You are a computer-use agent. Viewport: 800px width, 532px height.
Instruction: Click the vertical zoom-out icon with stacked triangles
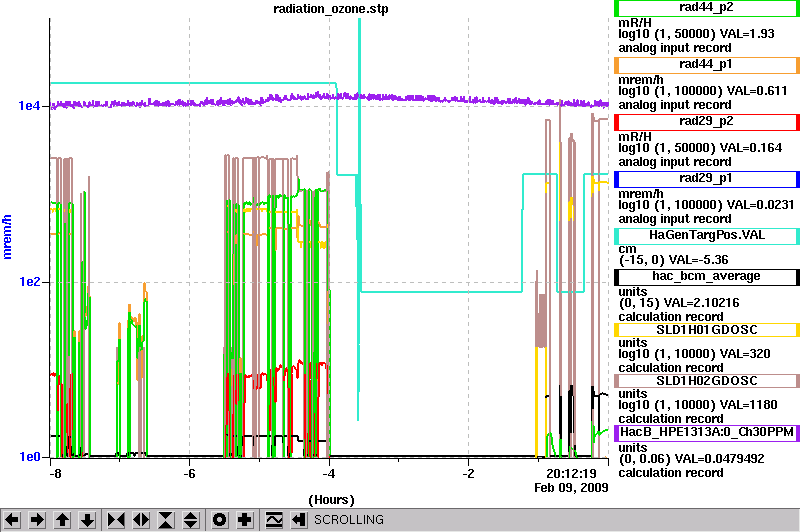point(191,520)
